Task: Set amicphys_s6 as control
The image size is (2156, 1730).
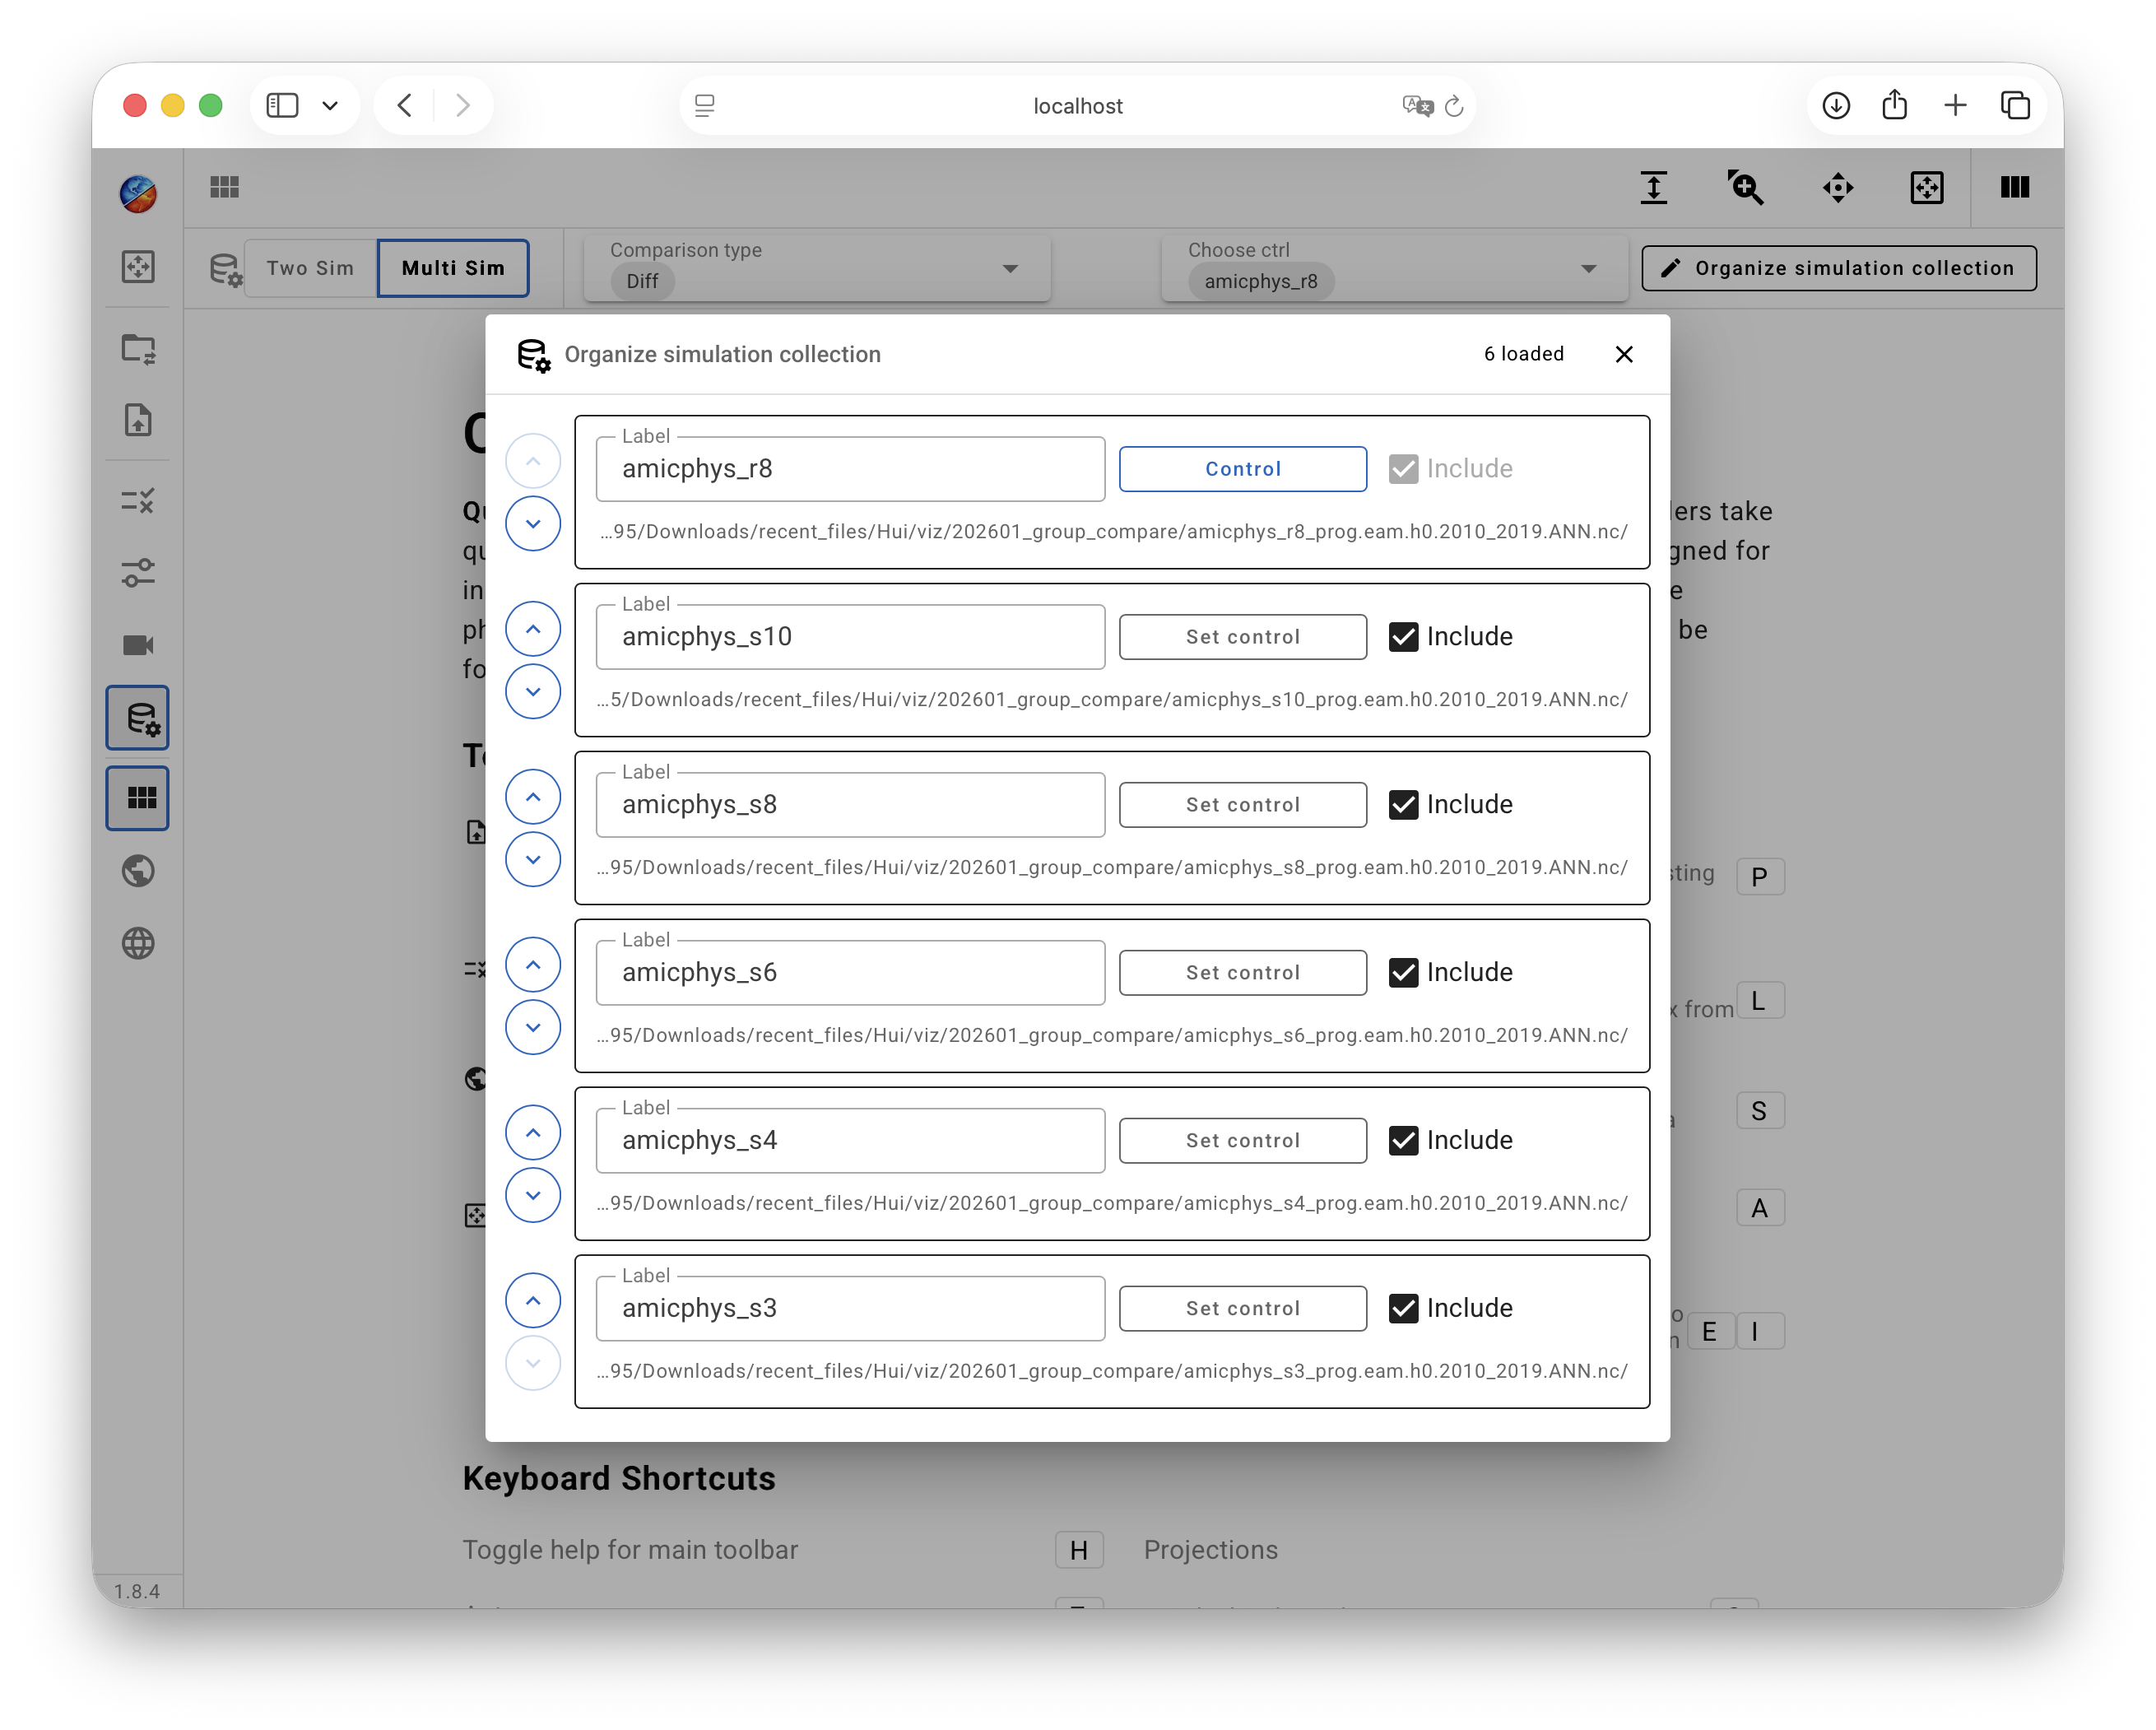Action: [x=1243, y=972]
